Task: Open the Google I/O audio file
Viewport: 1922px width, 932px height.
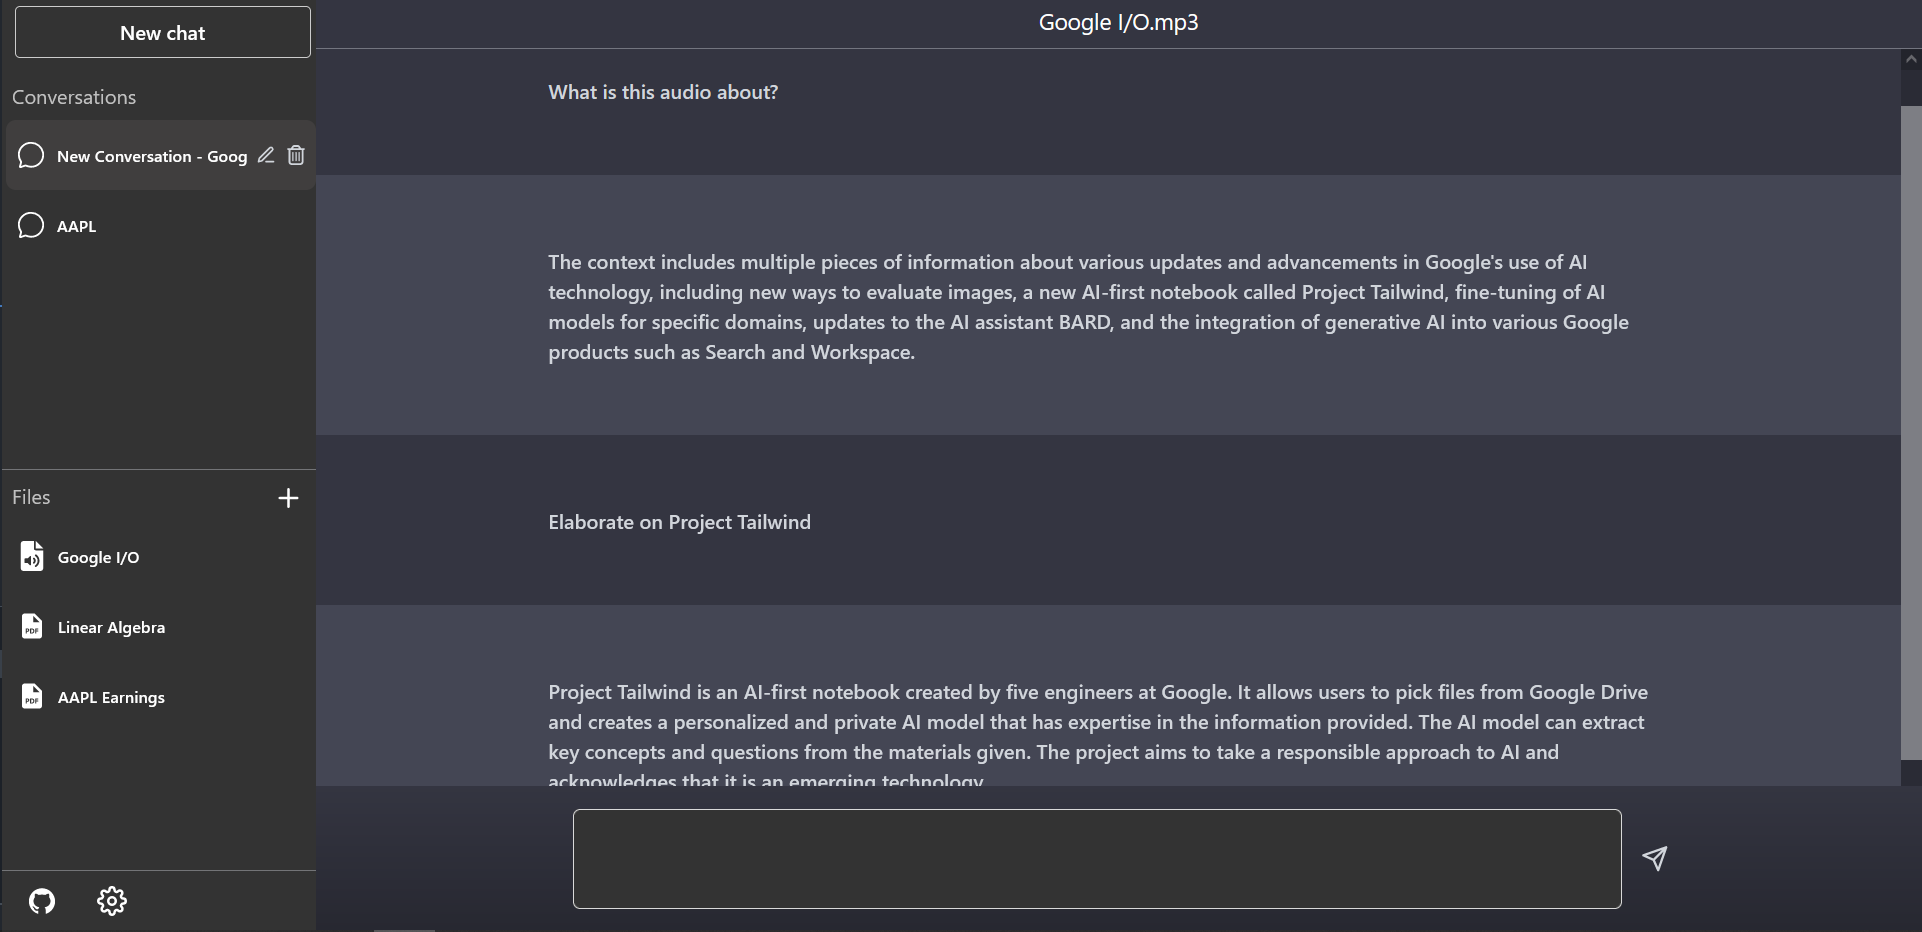Action: (98, 557)
